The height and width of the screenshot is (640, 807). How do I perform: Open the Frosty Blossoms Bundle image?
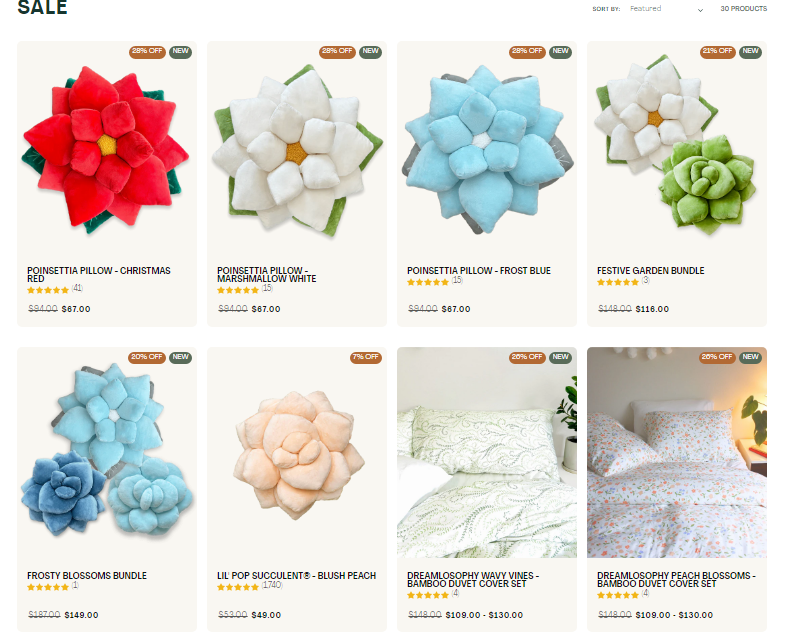(107, 450)
